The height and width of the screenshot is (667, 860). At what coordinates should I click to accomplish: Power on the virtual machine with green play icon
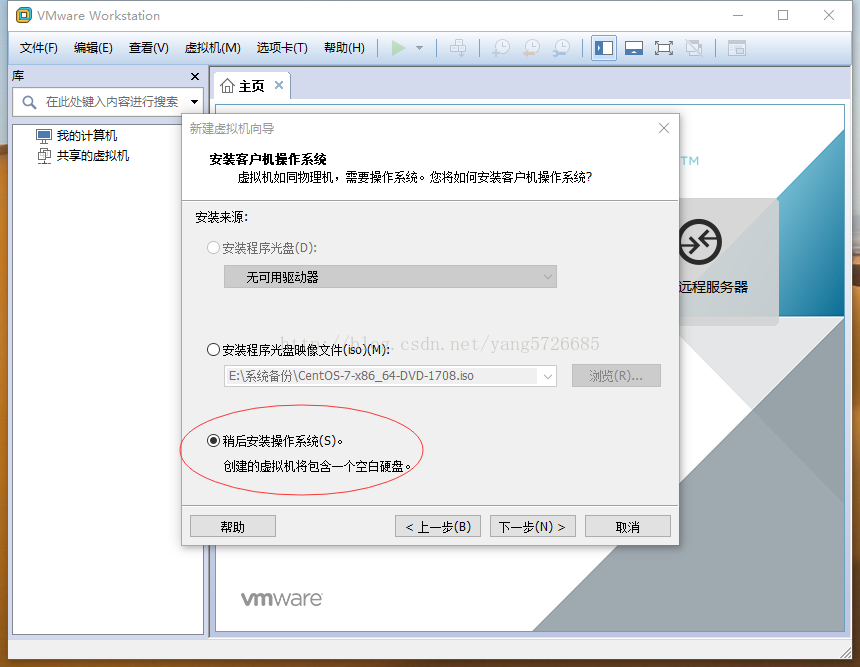point(398,47)
